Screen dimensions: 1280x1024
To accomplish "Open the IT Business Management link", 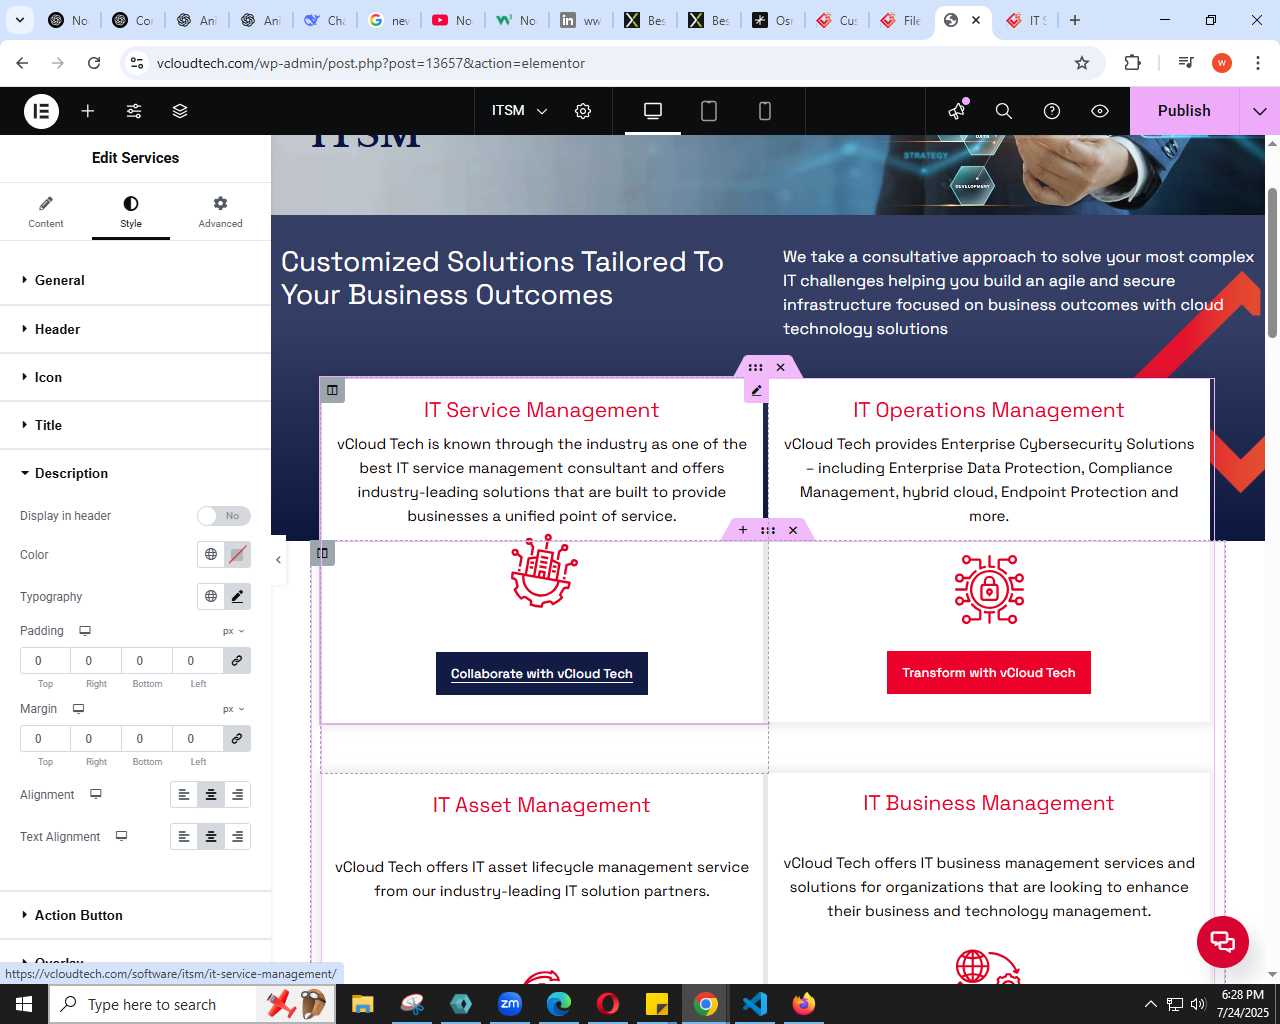I will [x=988, y=803].
